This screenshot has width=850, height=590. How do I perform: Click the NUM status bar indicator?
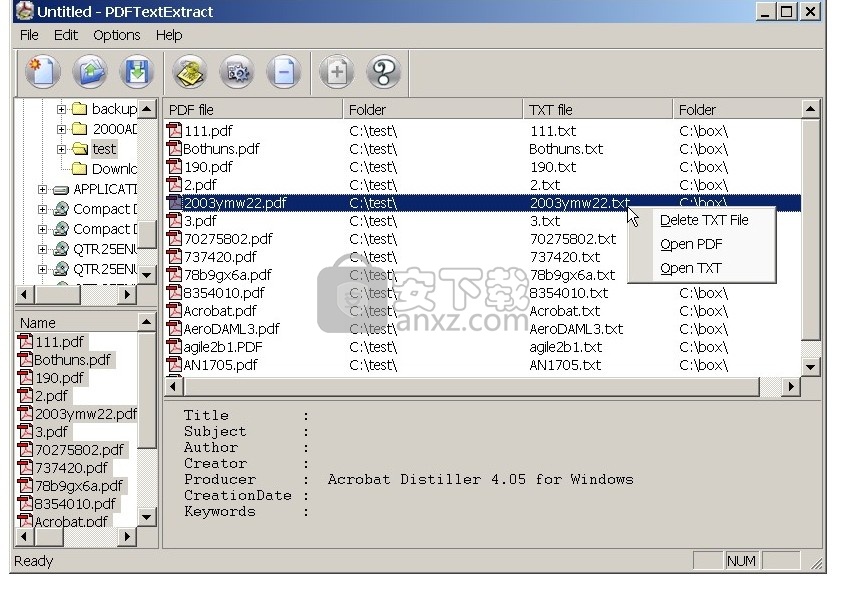tap(741, 561)
